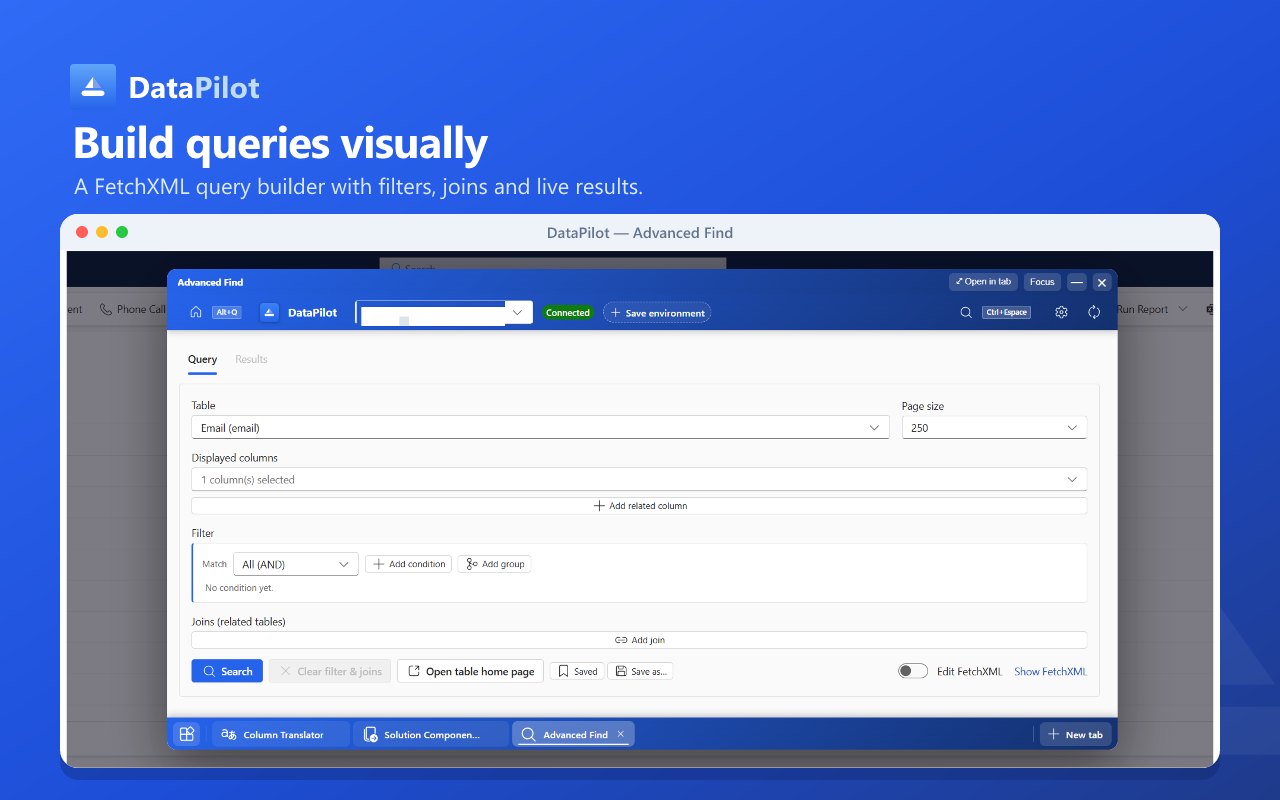Expand the Displayed columns selector
This screenshot has width=1280, height=800.
(639, 479)
